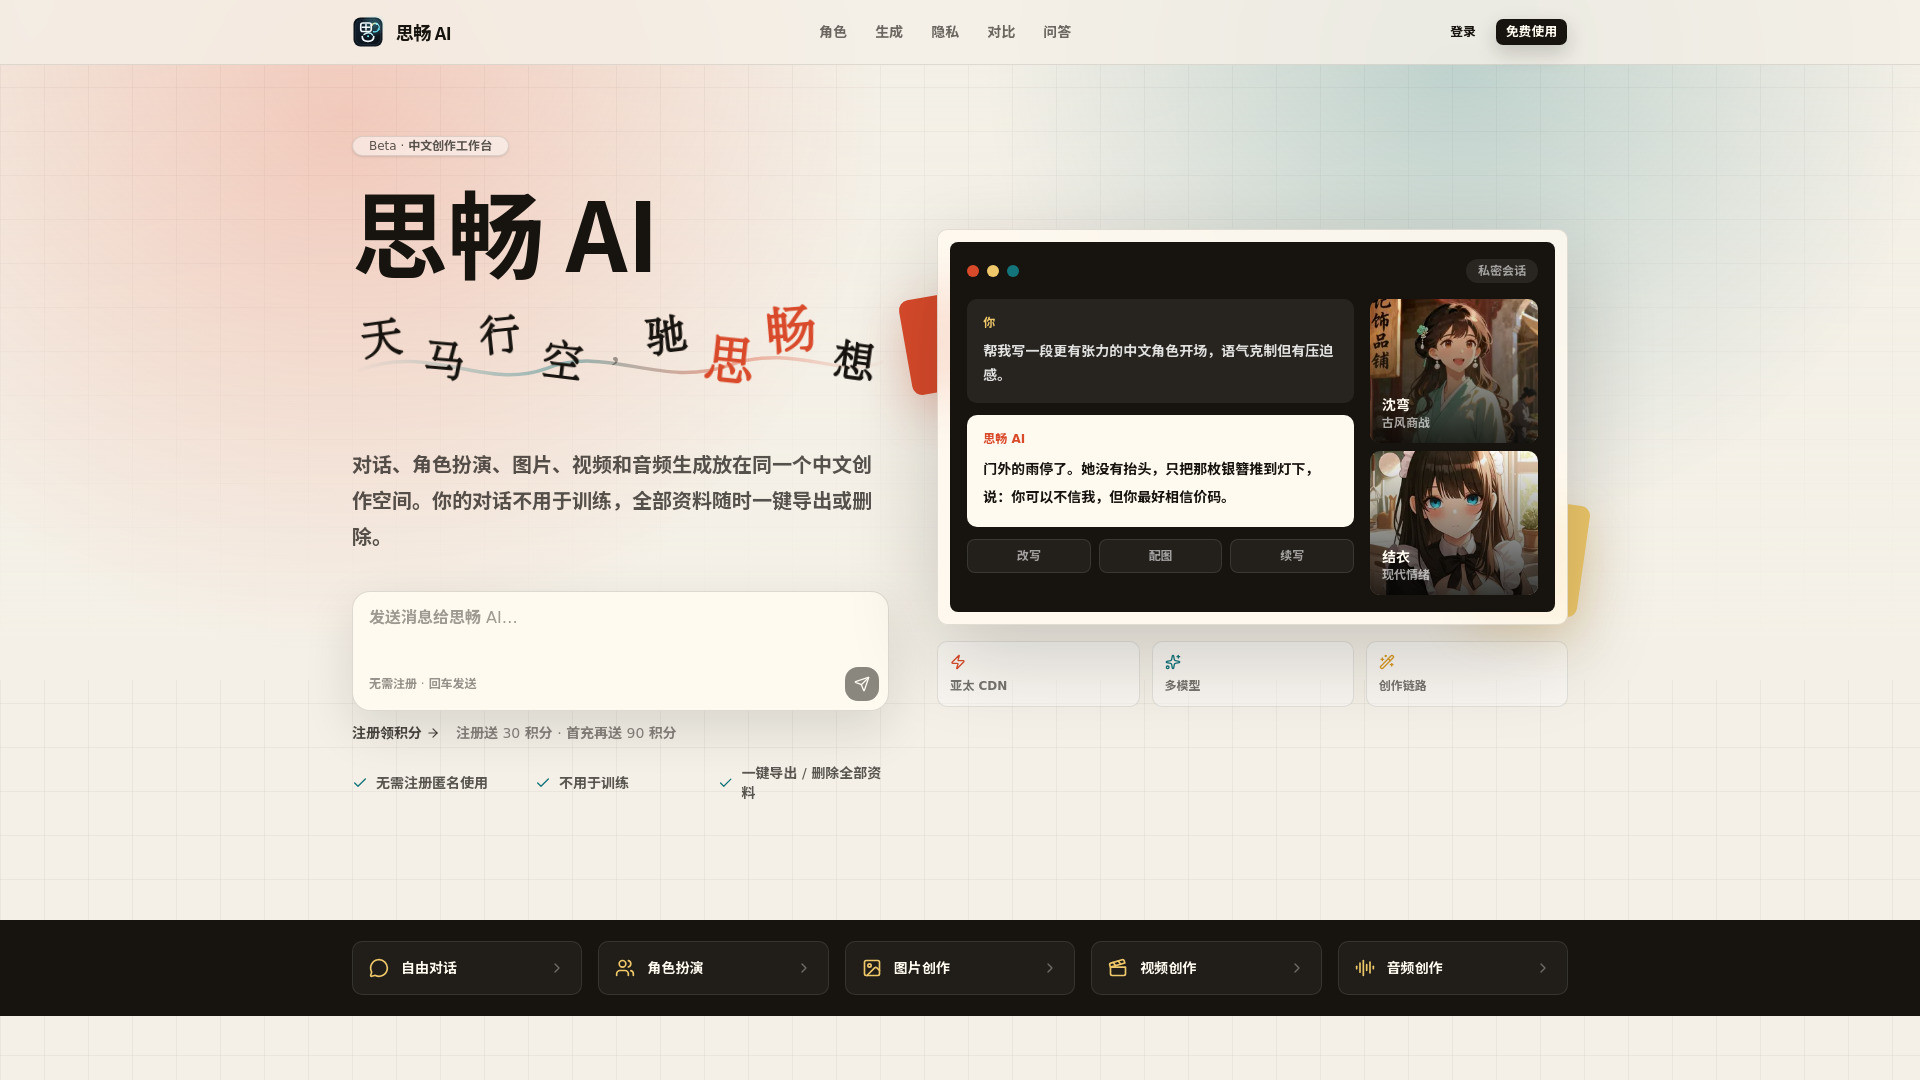Open the 自由对话 chevron arrow
This screenshot has width=1920, height=1080.
pos(557,968)
